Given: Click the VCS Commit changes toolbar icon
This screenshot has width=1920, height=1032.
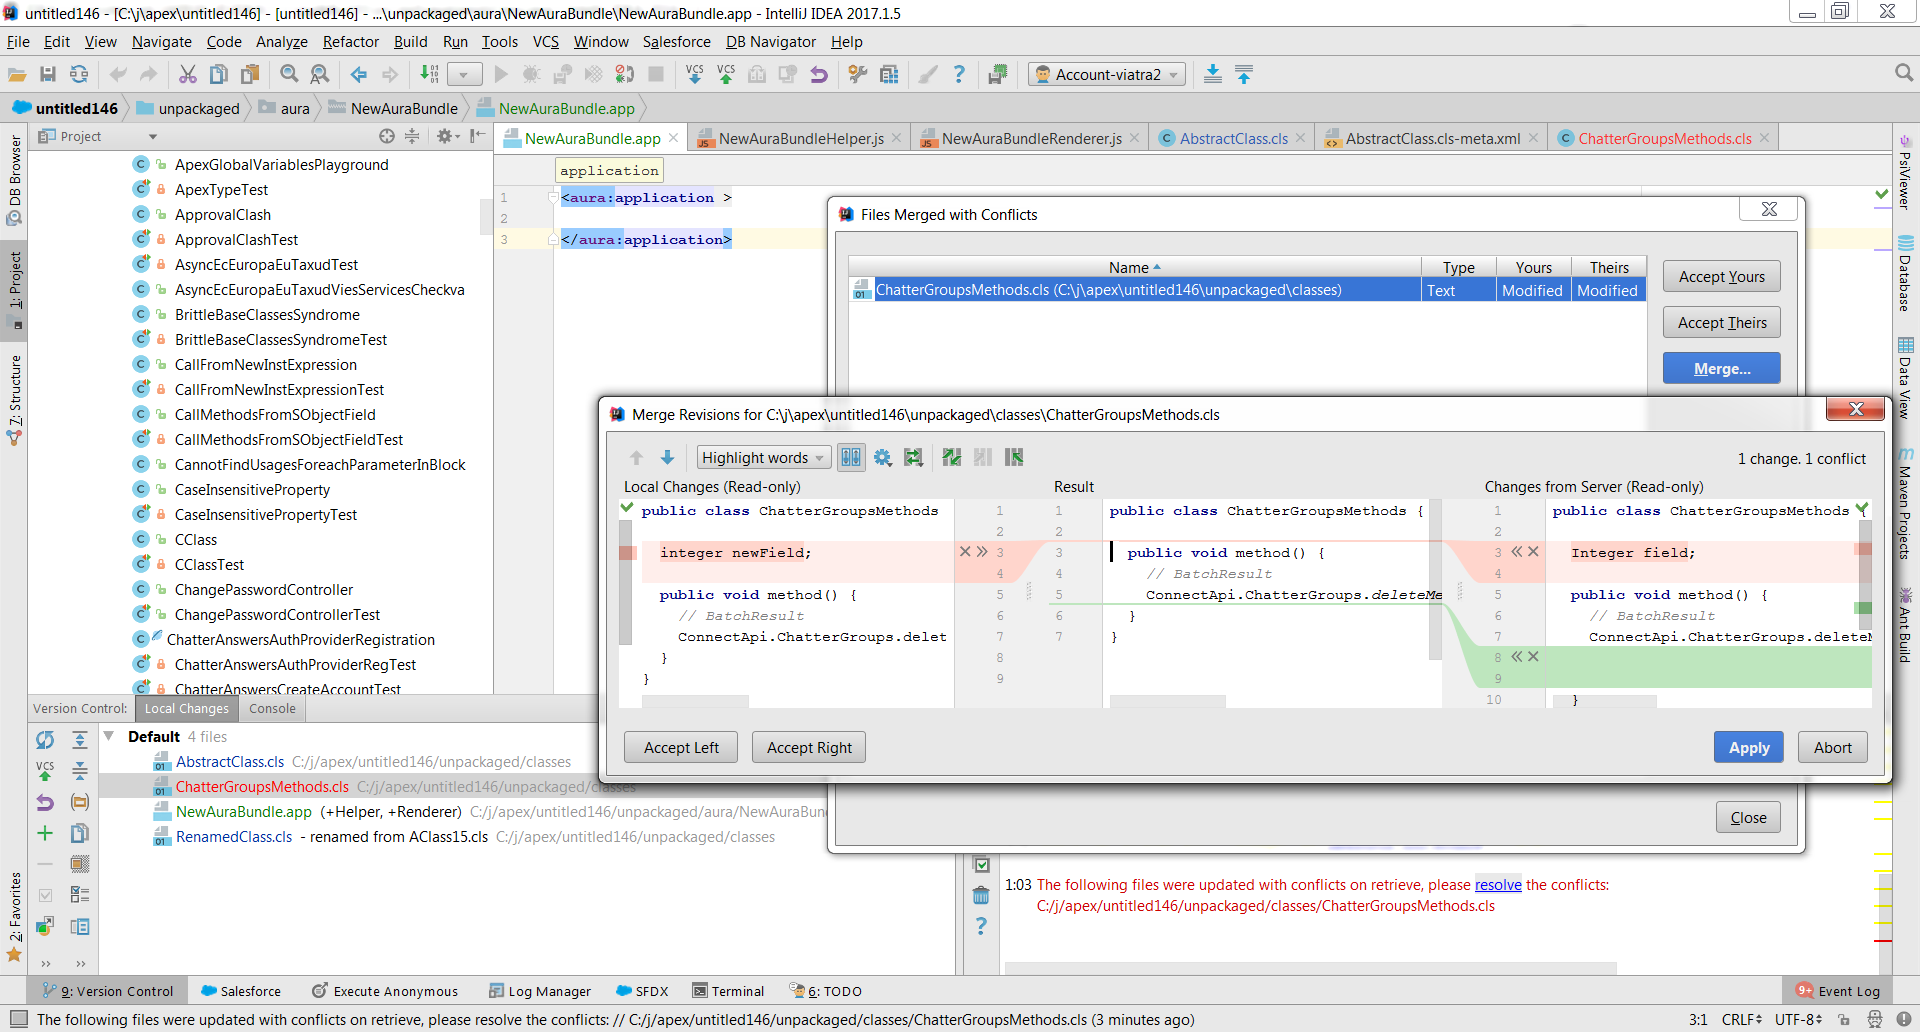Looking at the screenshot, I should [726, 74].
